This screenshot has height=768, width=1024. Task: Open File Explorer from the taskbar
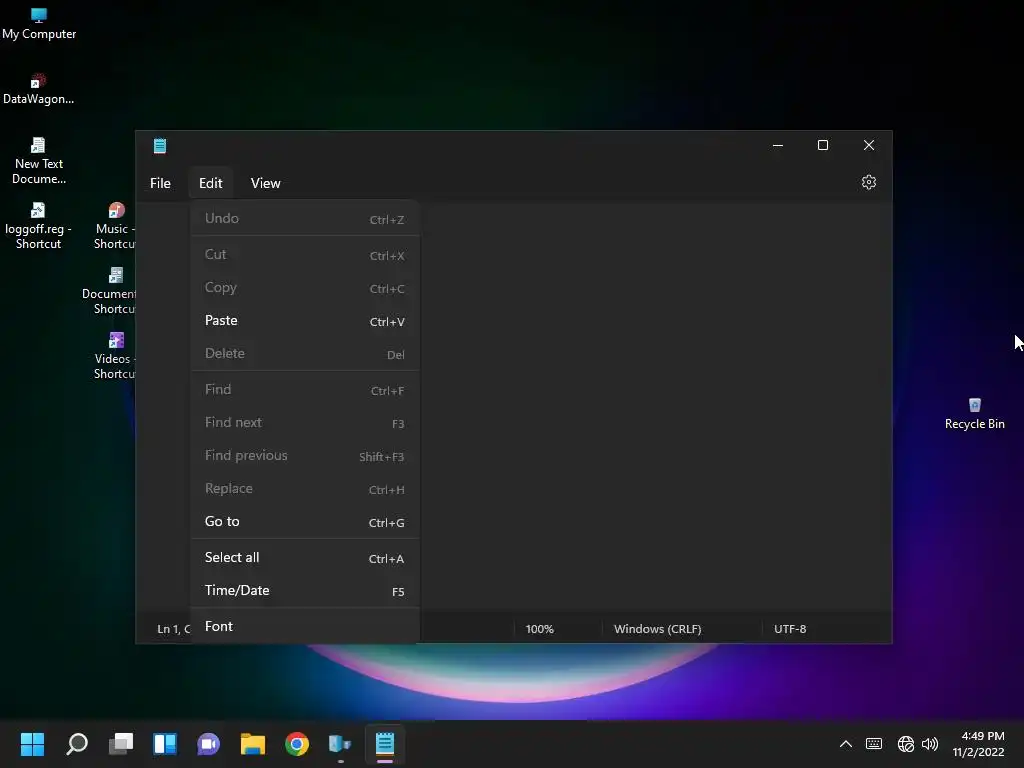[x=253, y=744]
